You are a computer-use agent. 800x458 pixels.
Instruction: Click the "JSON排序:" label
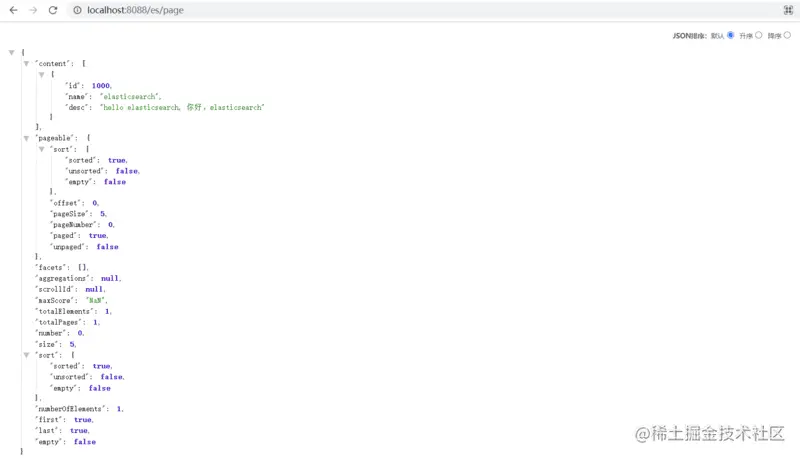[689, 36]
